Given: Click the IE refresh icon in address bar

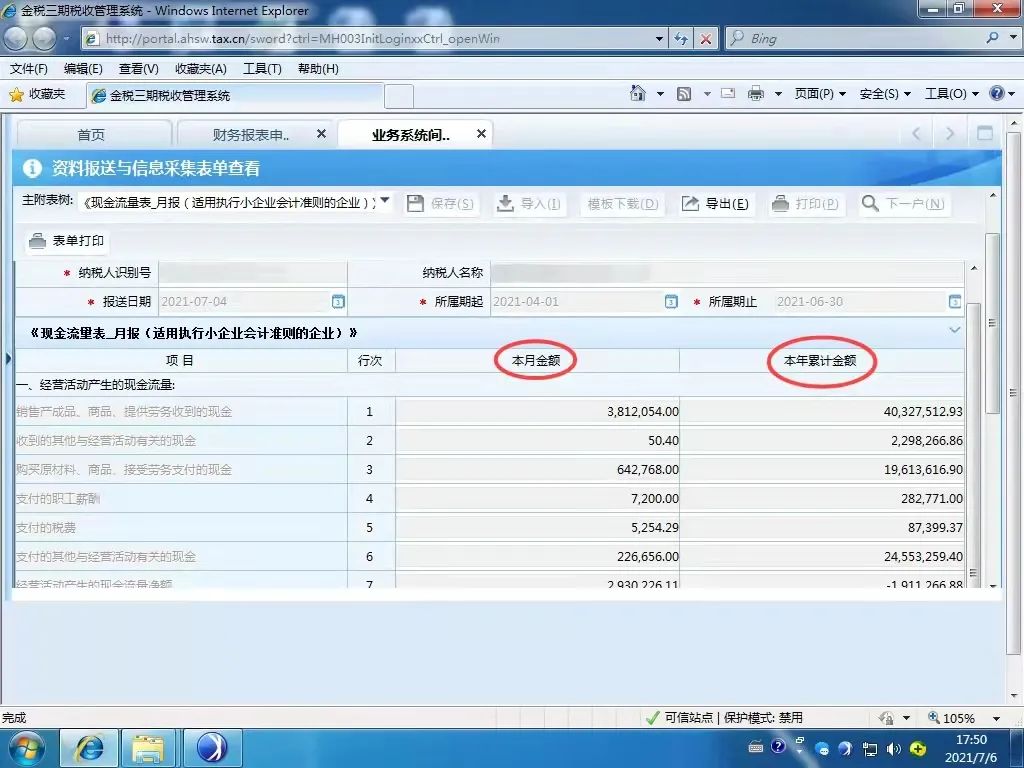Looking at the screenshot, I should click(682, 39).
